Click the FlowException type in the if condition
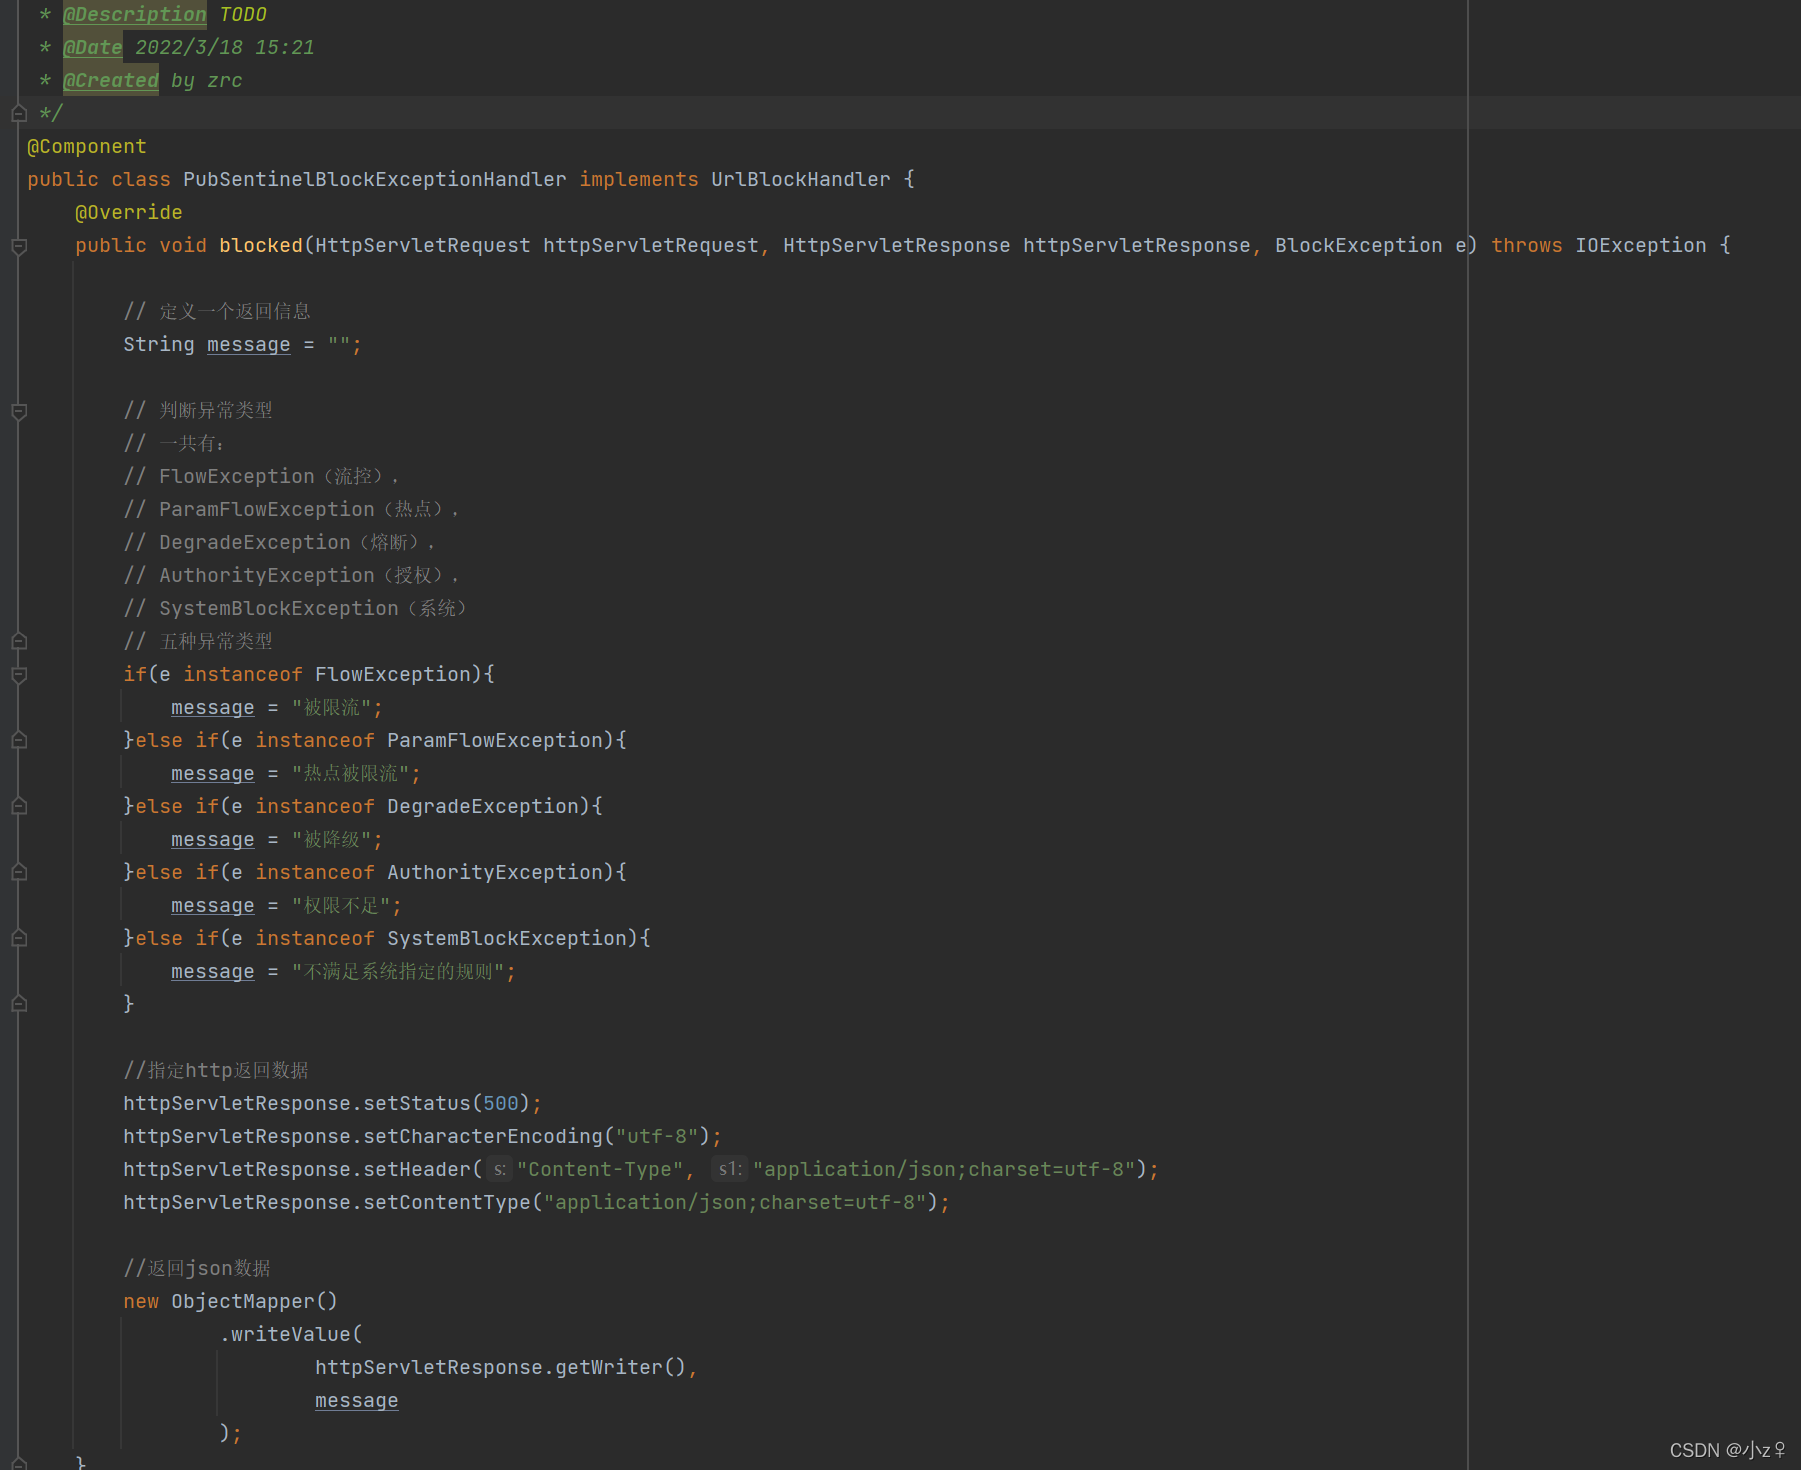The width and height of the screenshot is (1801, 1470). [x=393, y=675]
